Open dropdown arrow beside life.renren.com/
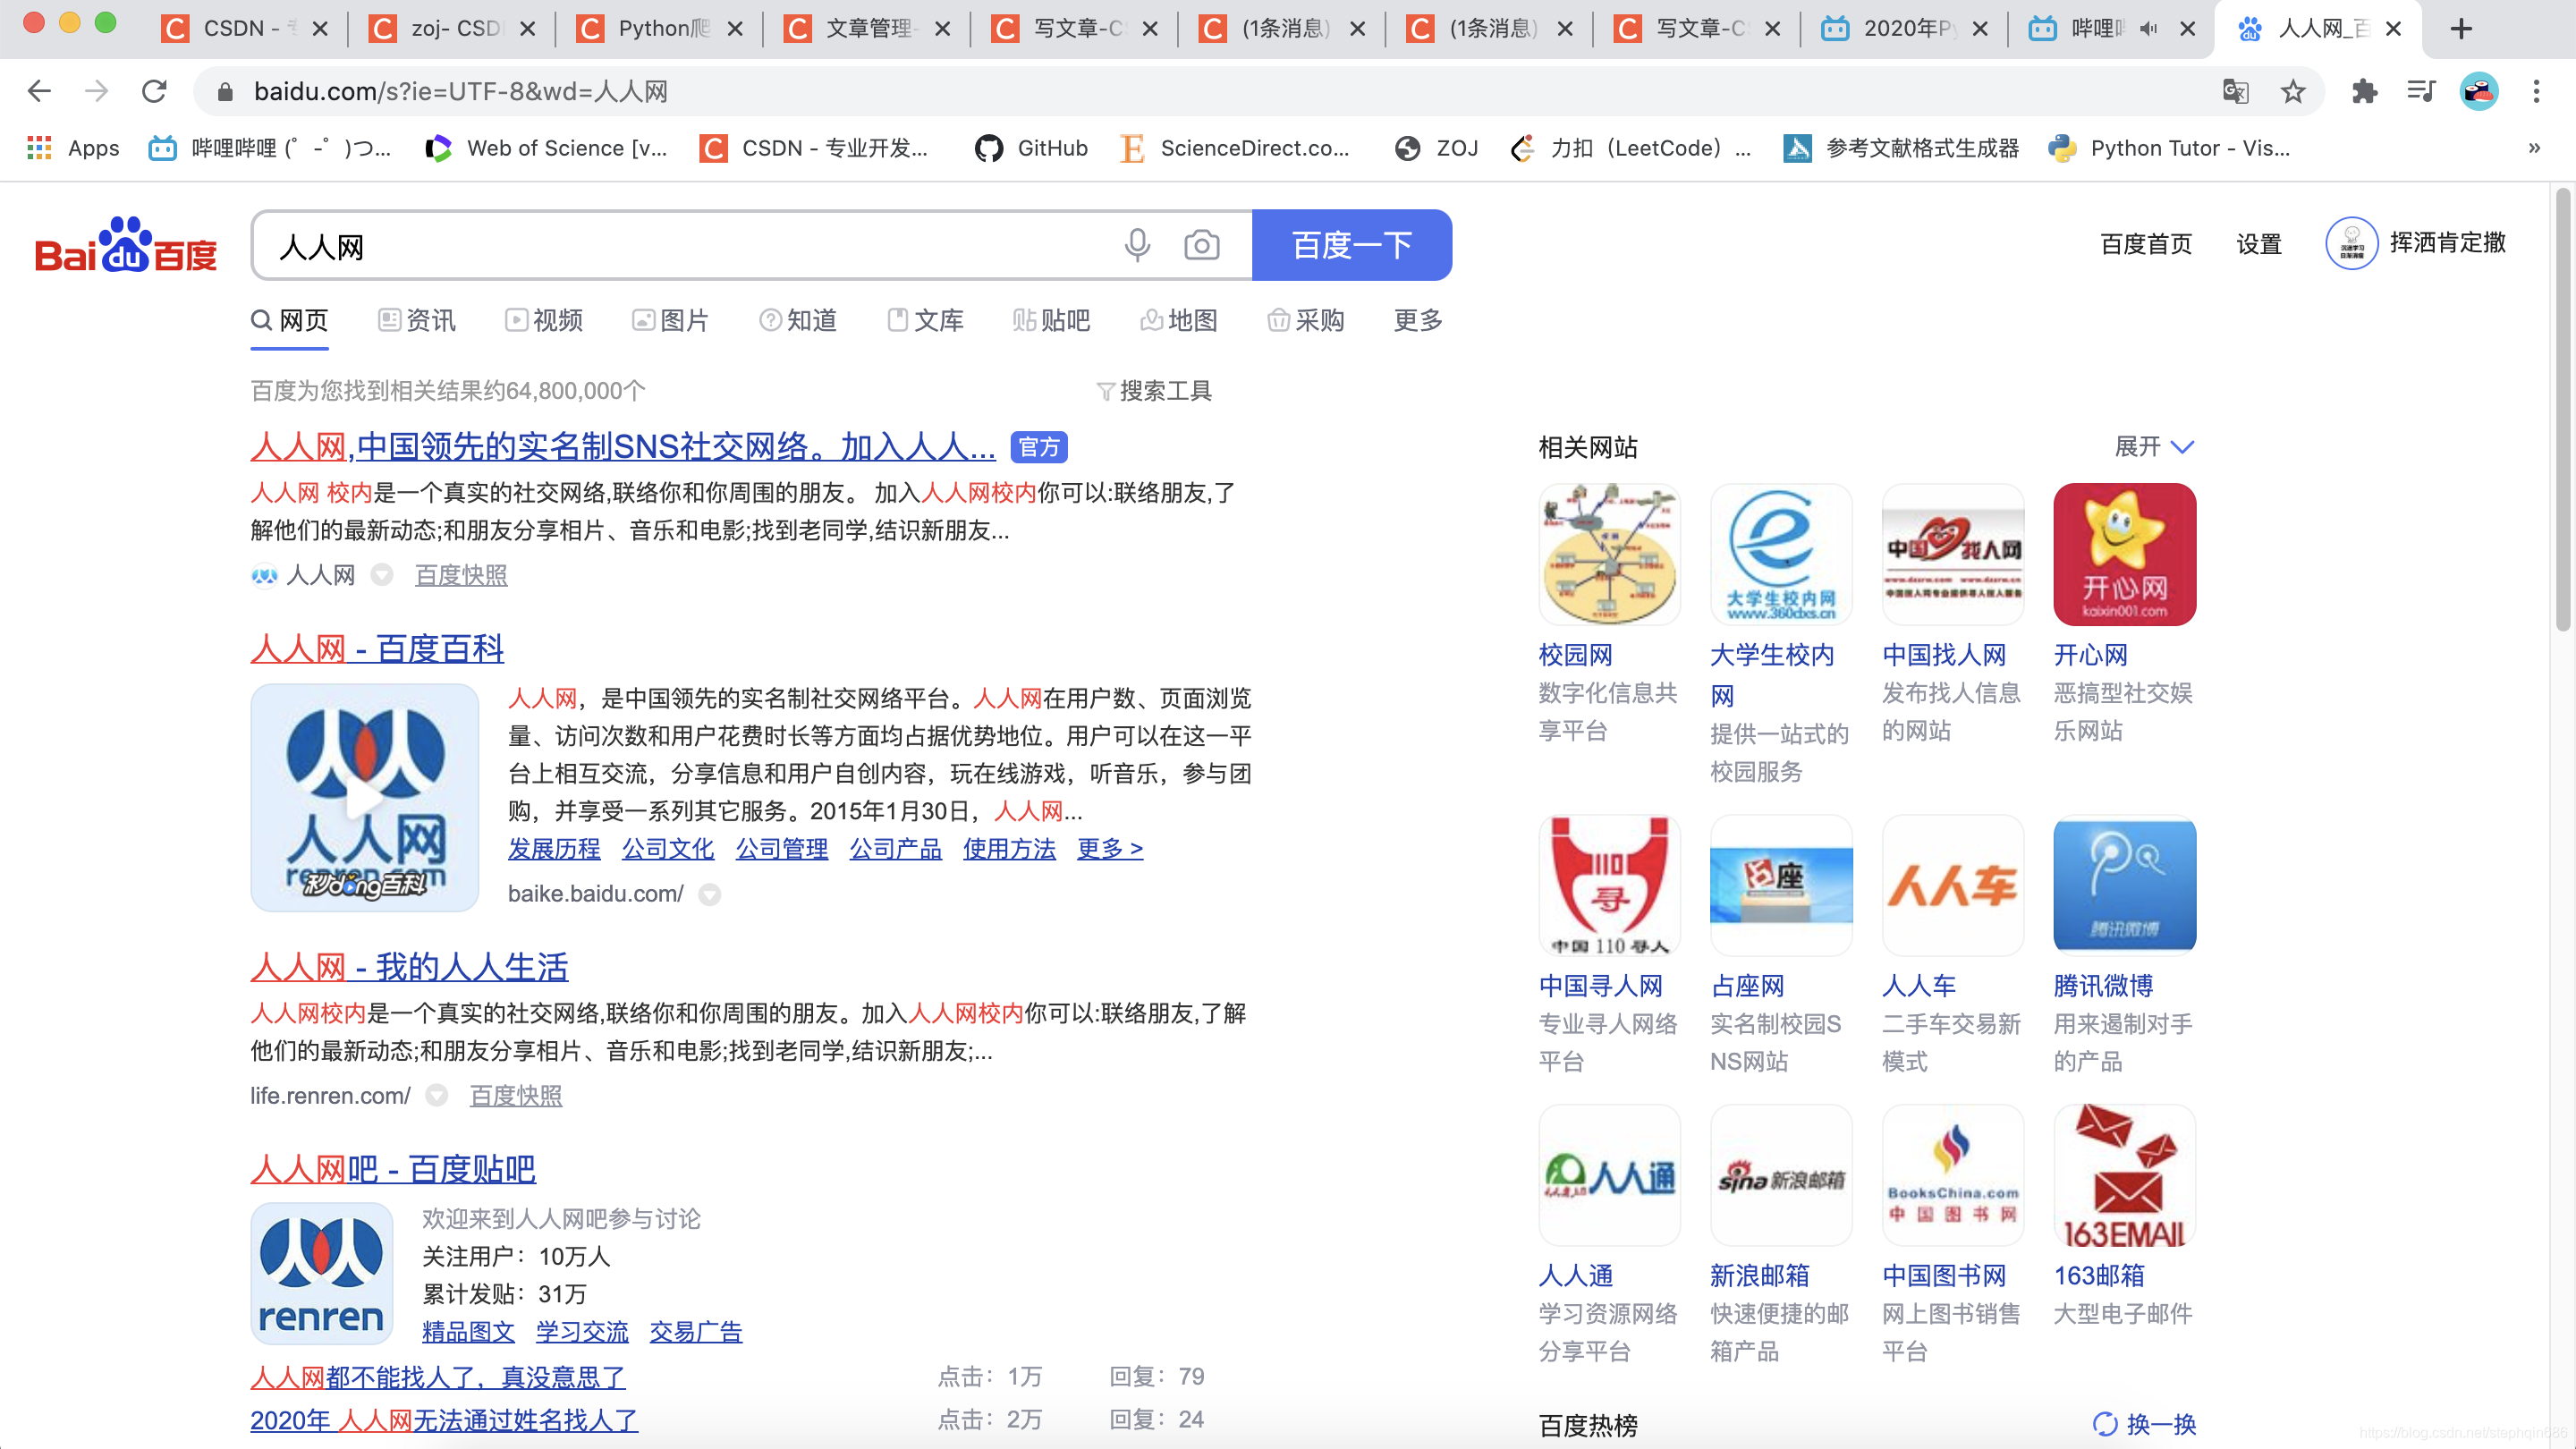Screen dimensions: 2576x1449 [436, 1096]
